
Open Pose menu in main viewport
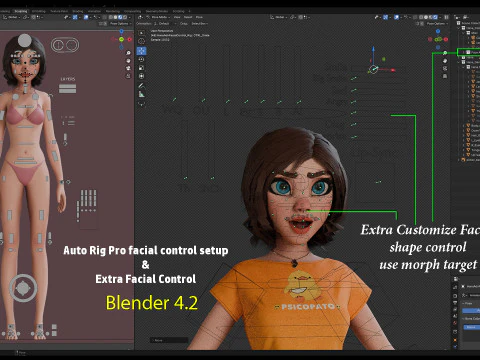coord(199,17)
